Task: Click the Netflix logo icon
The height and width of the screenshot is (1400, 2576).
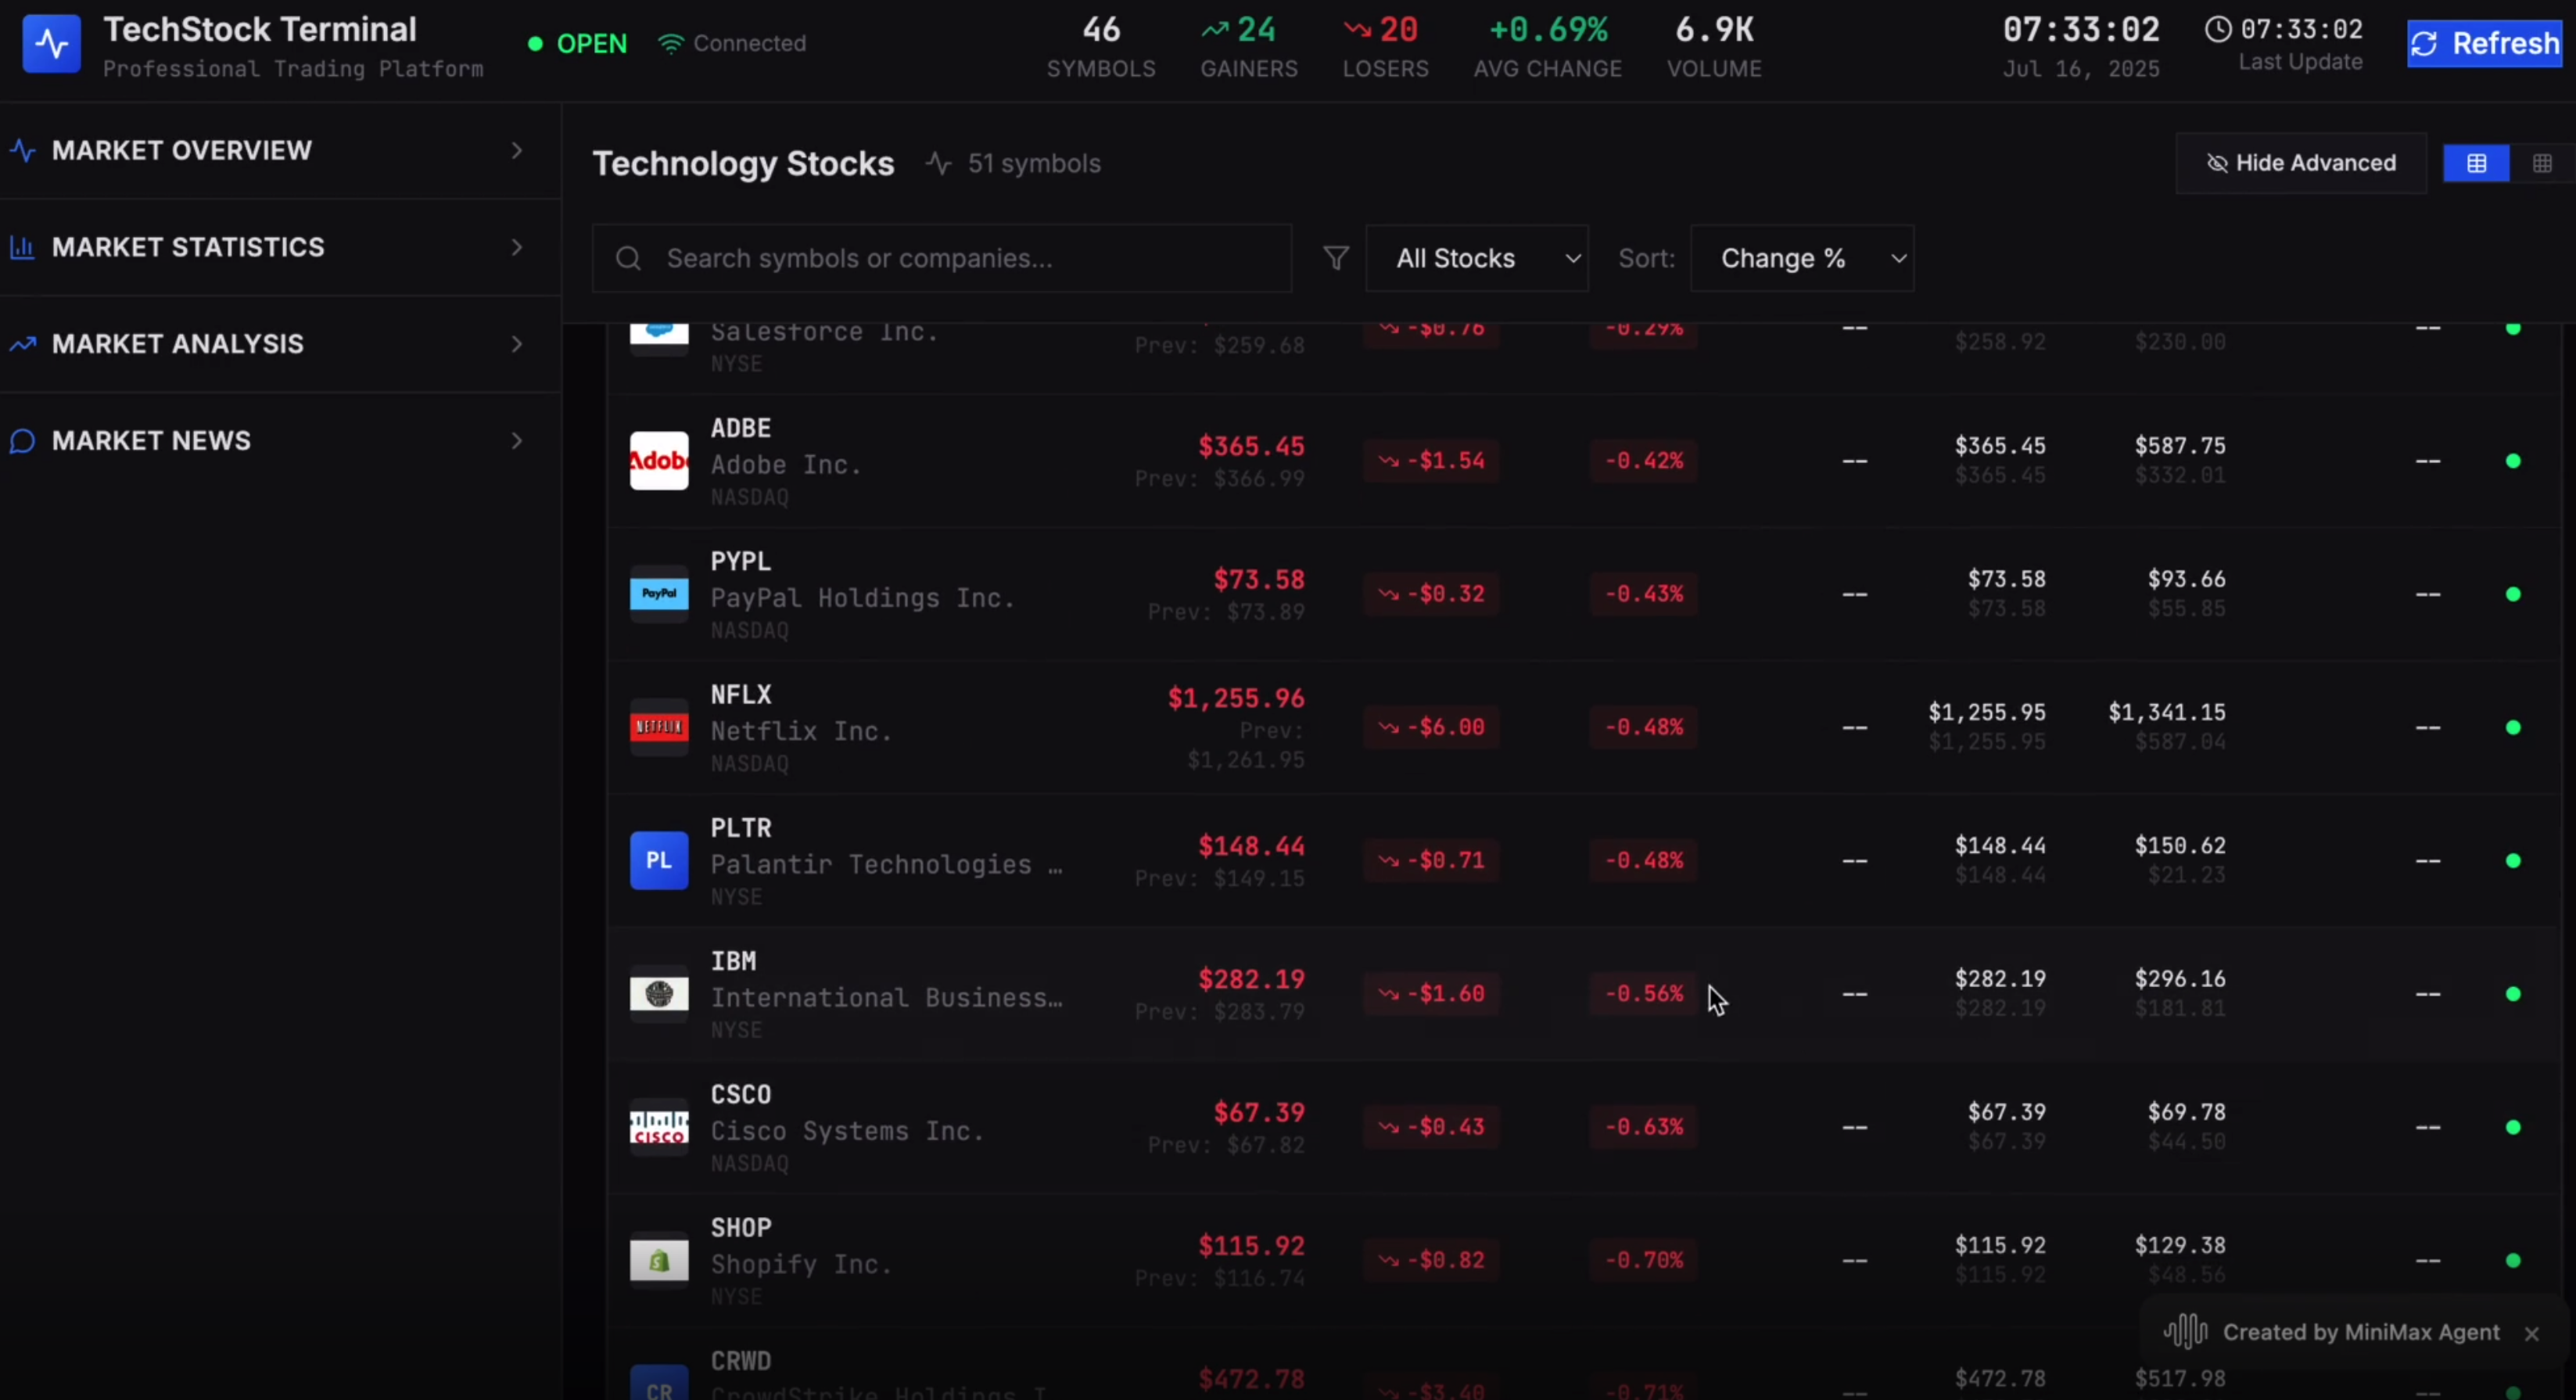Action: click(x=658, y=727)
